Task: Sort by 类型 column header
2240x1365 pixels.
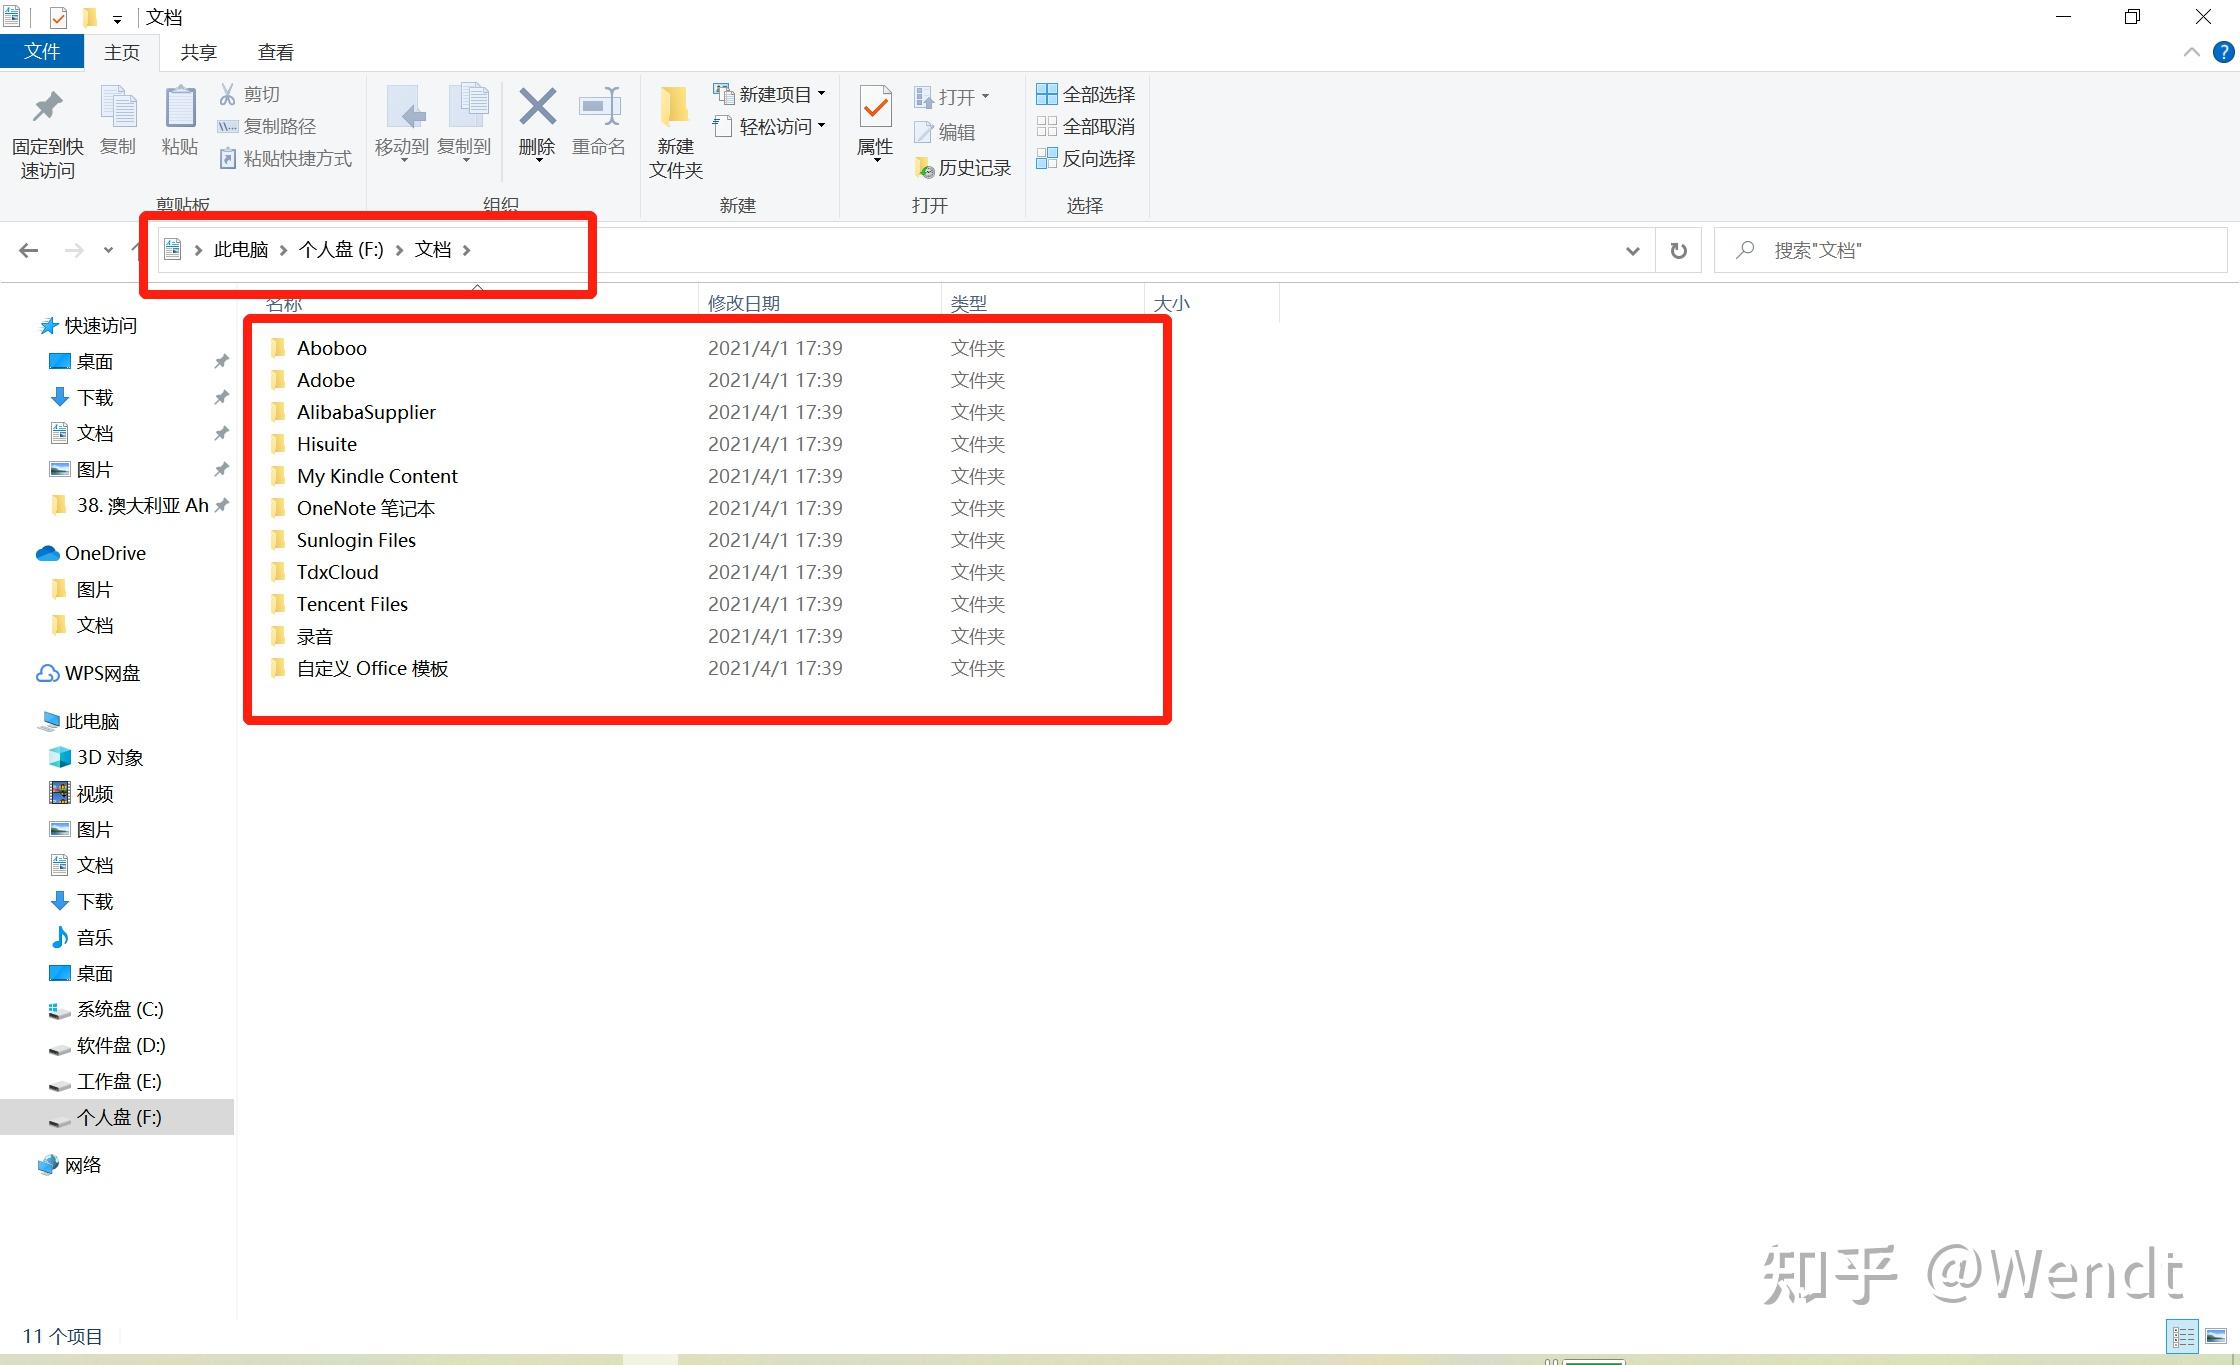Action: coord(968,303)
